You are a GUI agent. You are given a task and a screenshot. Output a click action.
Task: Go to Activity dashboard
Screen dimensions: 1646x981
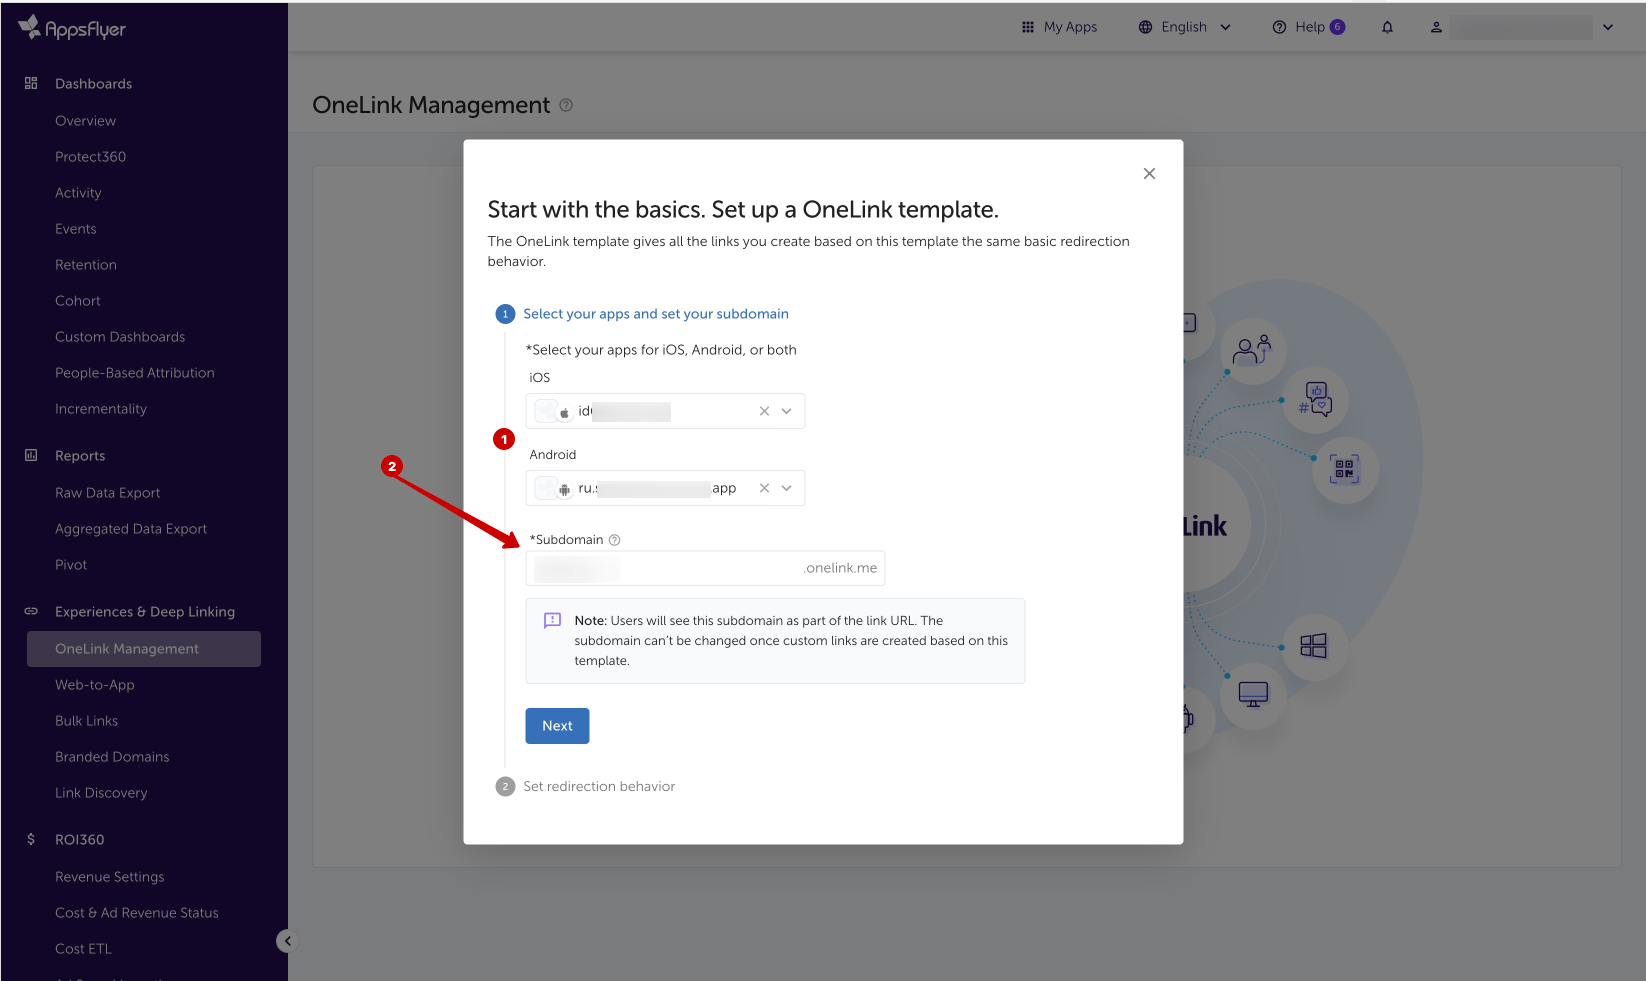coord(78,193)
